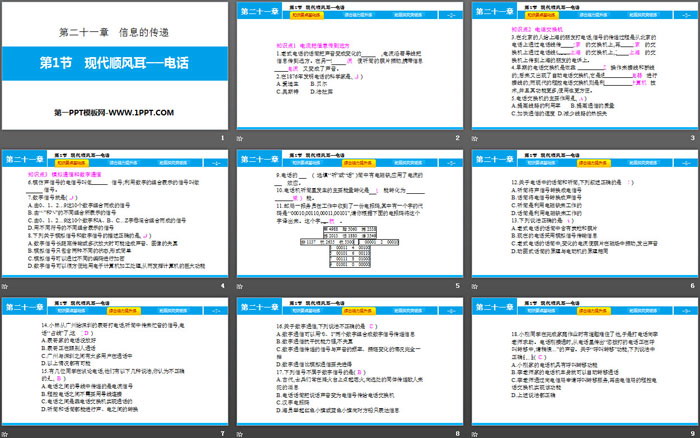Click slide number 7 label

point(222,434)
